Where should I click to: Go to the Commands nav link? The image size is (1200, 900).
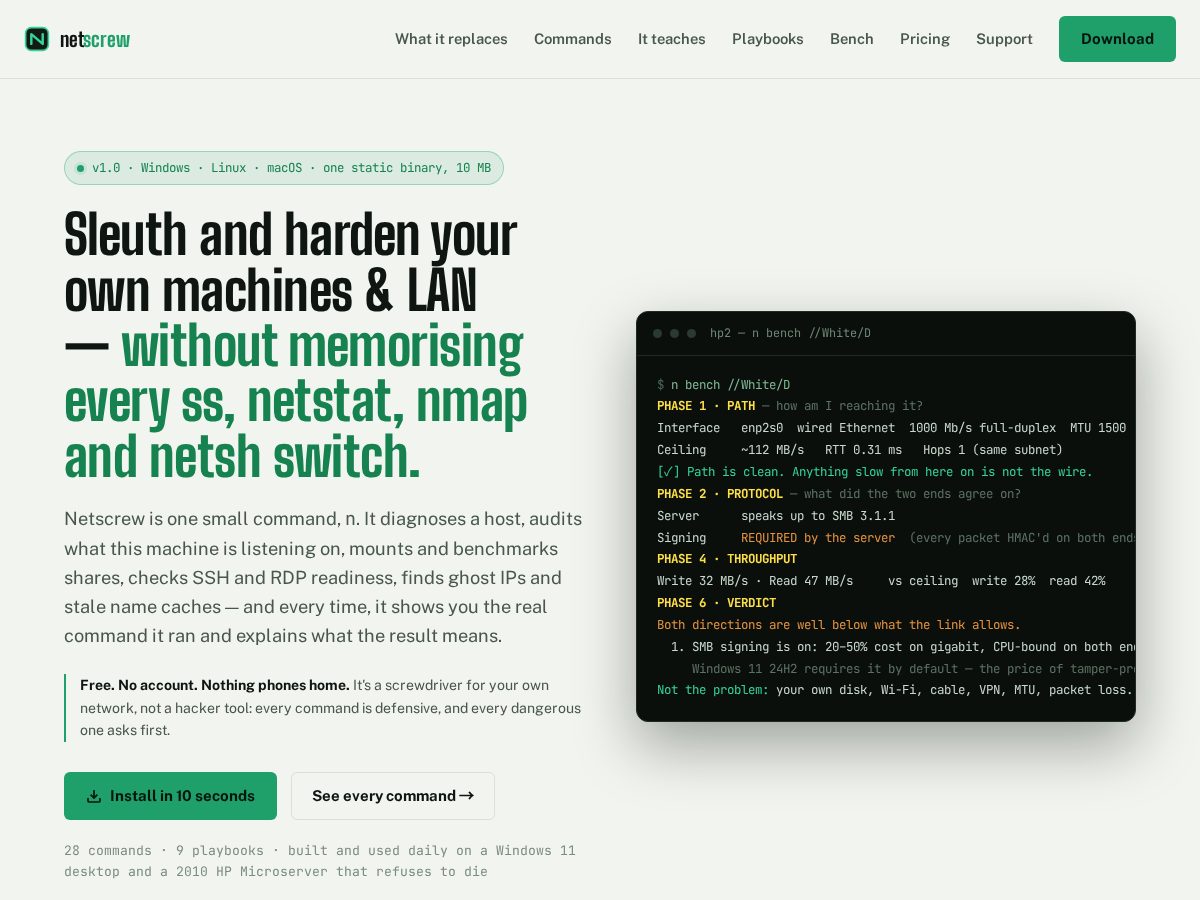pos(573,39)
